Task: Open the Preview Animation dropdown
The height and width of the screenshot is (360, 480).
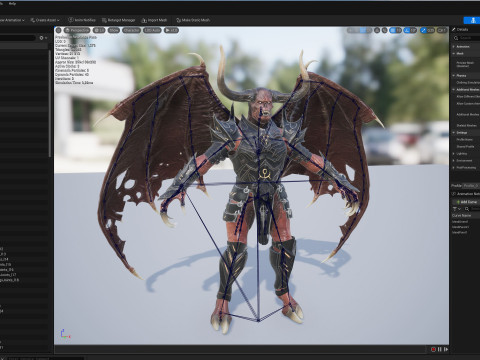Action: click(12, 20)
